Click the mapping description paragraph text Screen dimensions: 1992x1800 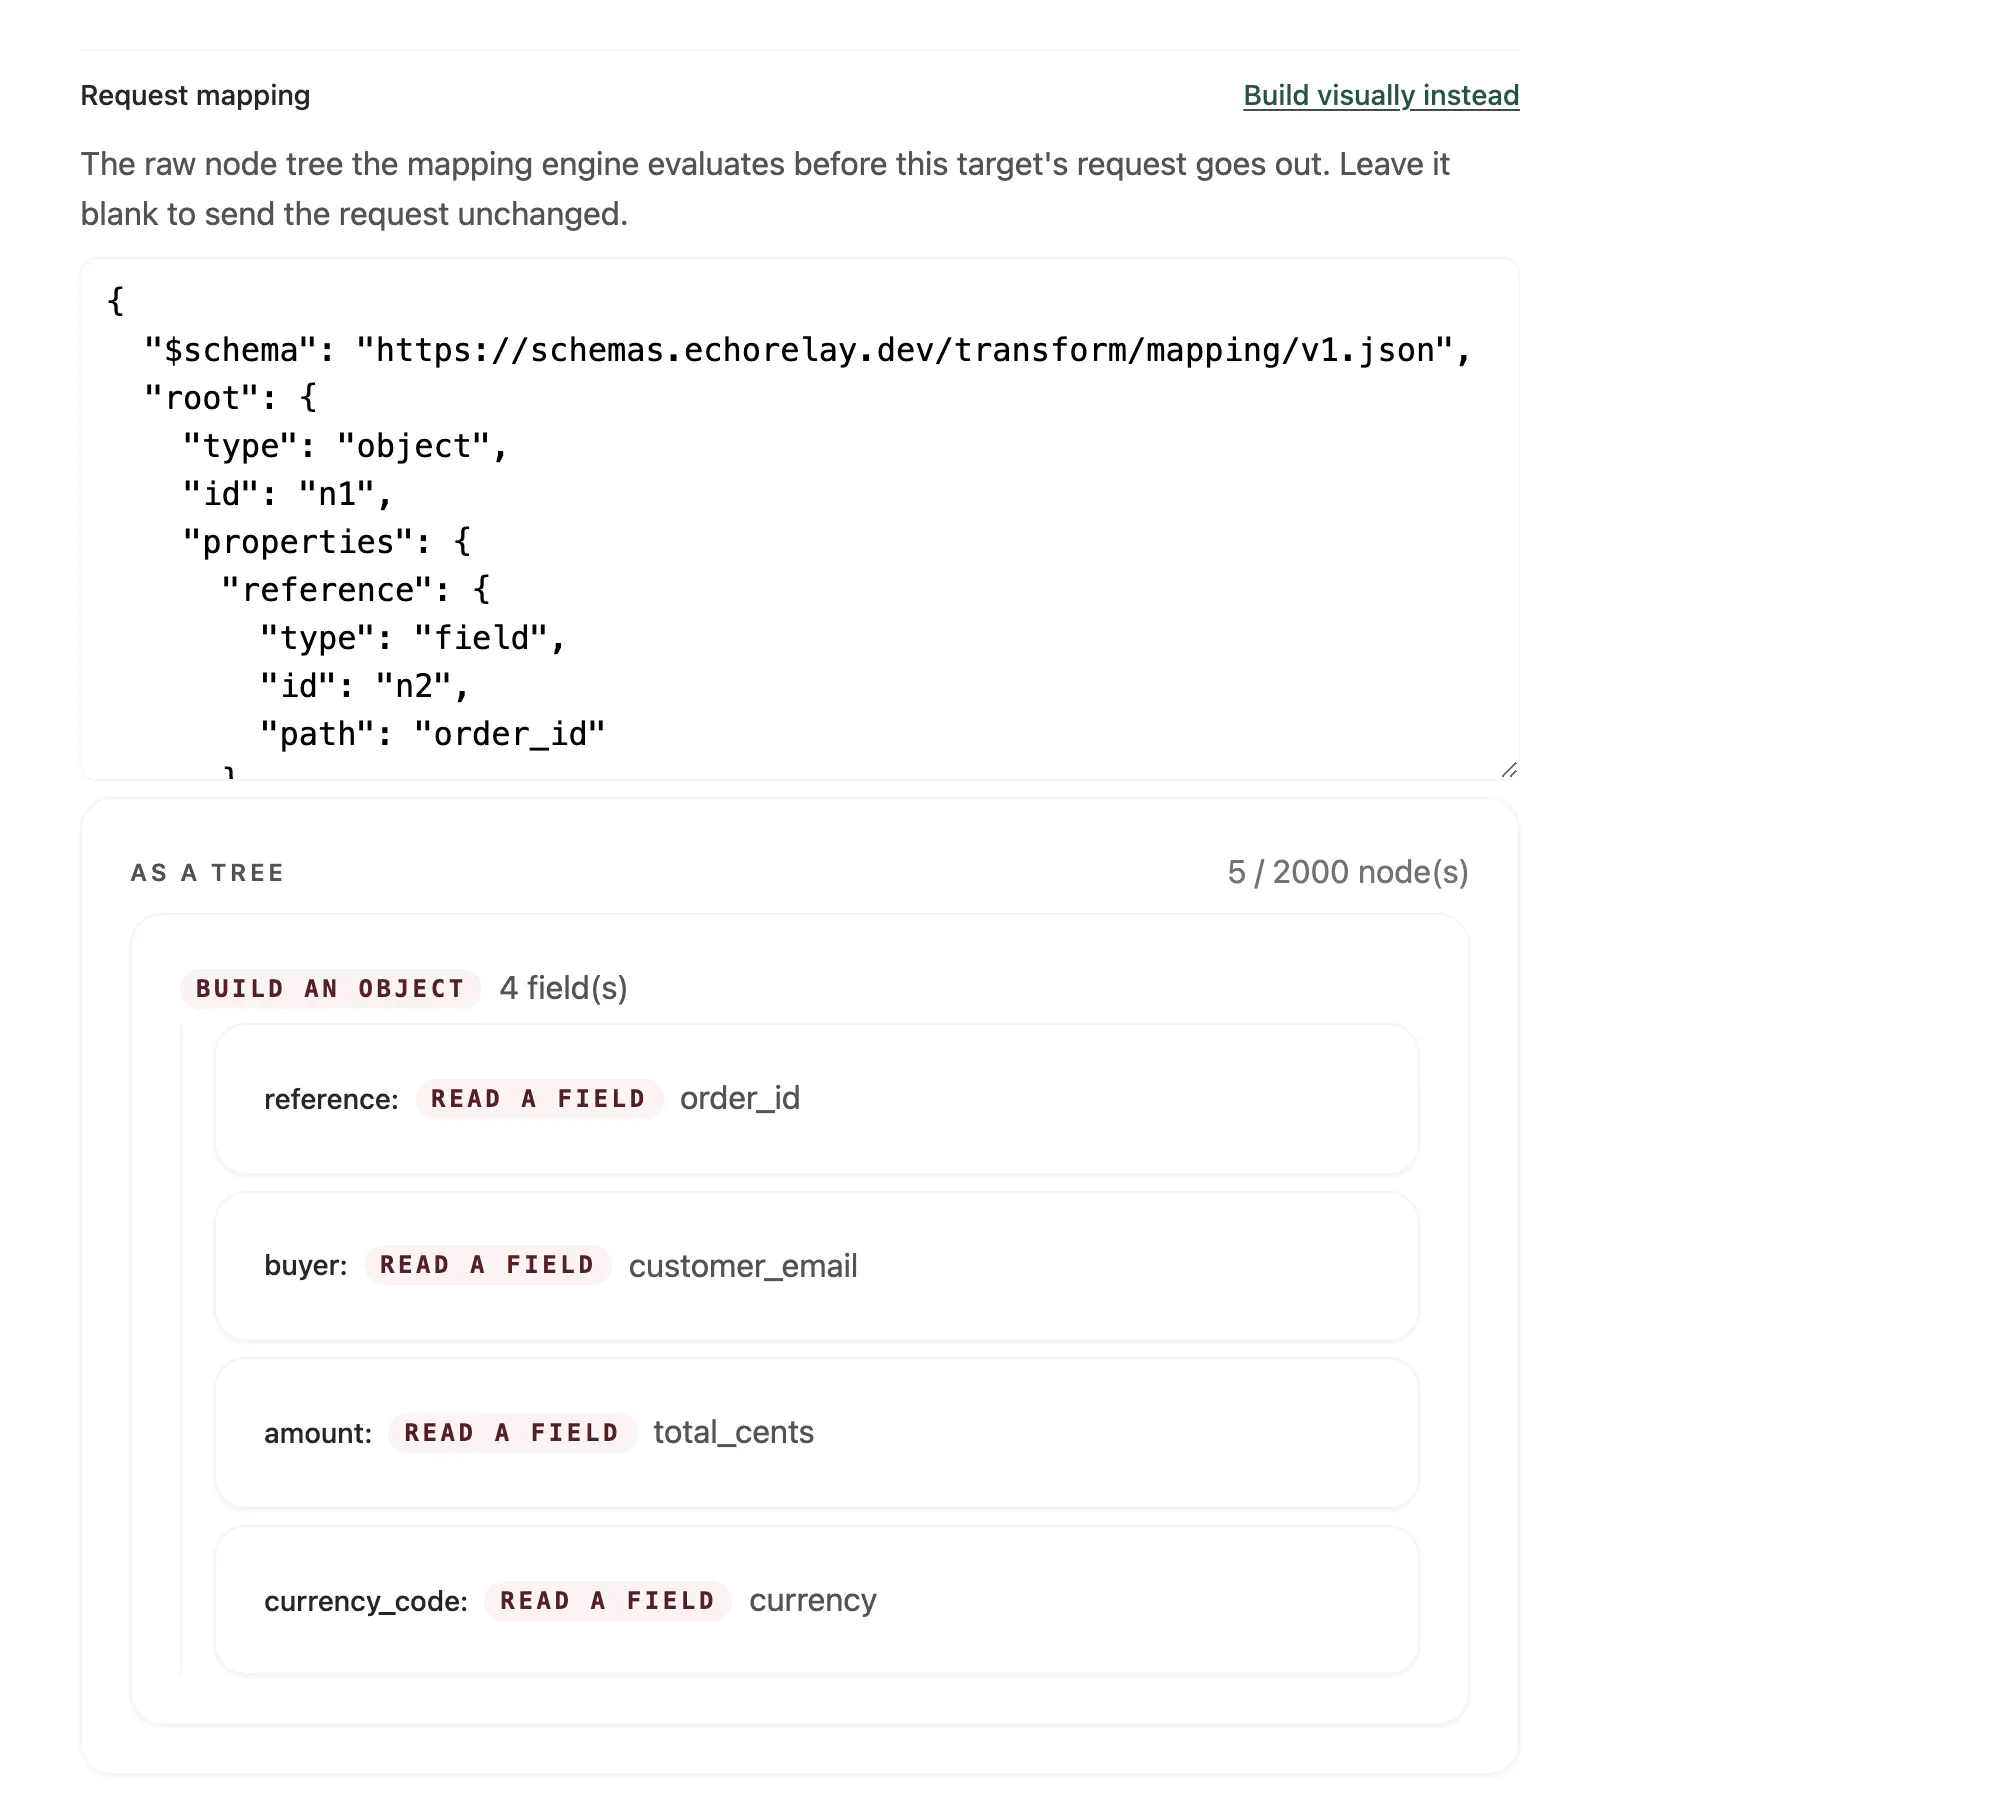765,189
